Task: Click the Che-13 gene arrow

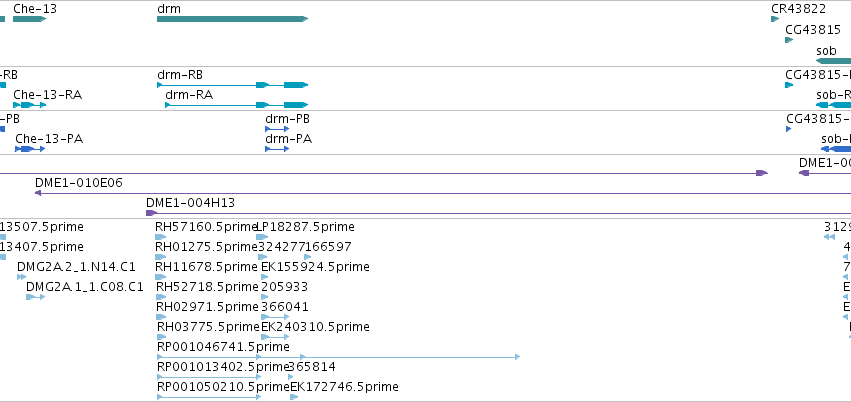Action: (29, 19)
